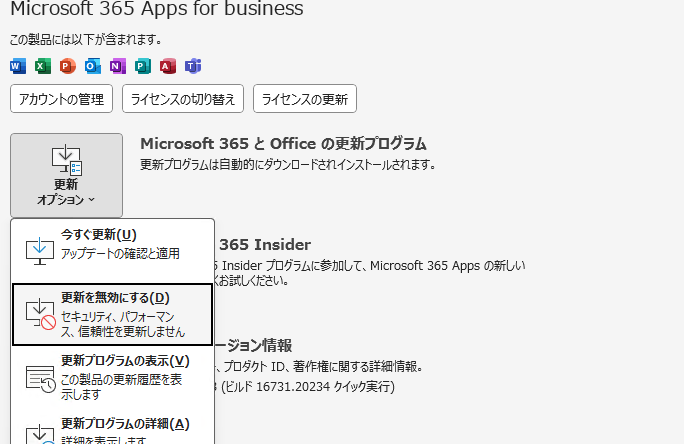Click the 'ビルド 16731.20234 クイック実行' text

point(308,386)
